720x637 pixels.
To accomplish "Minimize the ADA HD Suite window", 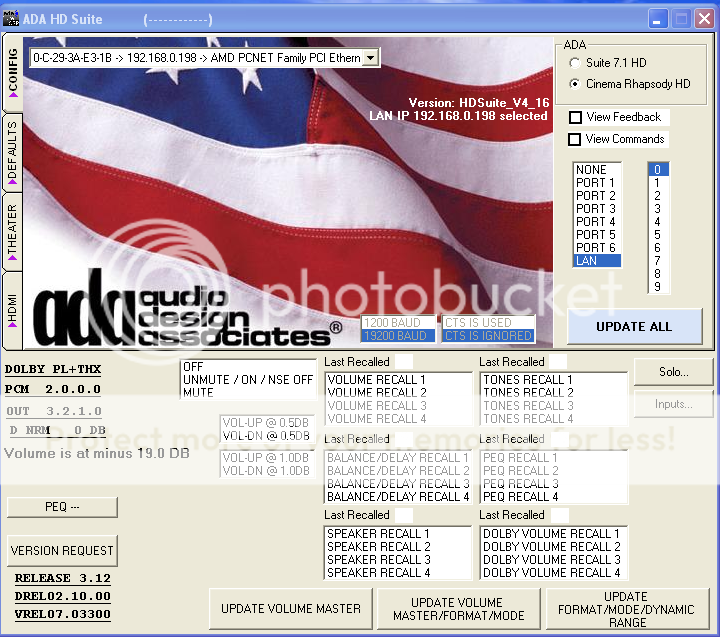I will (659, 19).
